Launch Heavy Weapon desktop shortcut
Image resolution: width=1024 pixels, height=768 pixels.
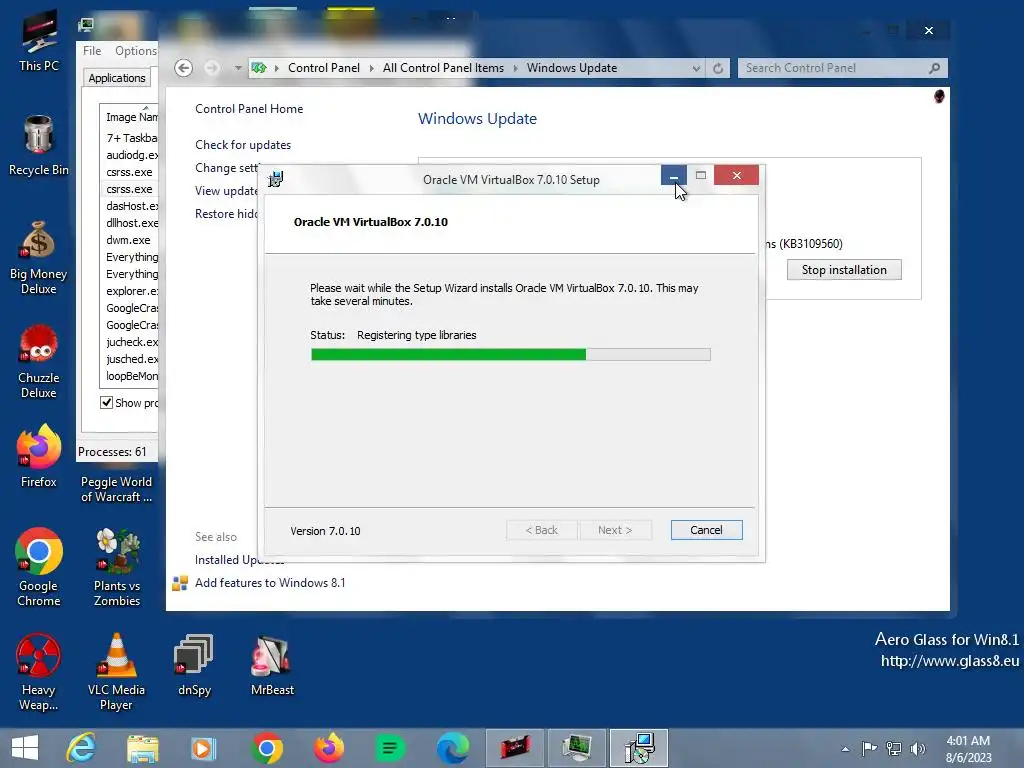pos(39,671)
